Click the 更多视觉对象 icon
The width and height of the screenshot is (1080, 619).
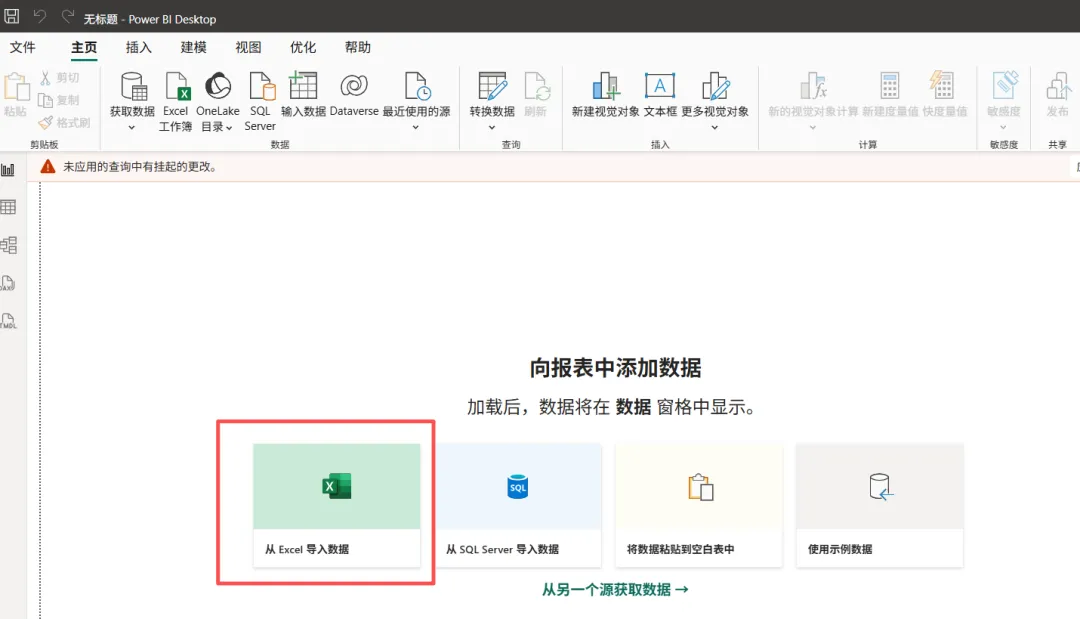coord(715,87)
